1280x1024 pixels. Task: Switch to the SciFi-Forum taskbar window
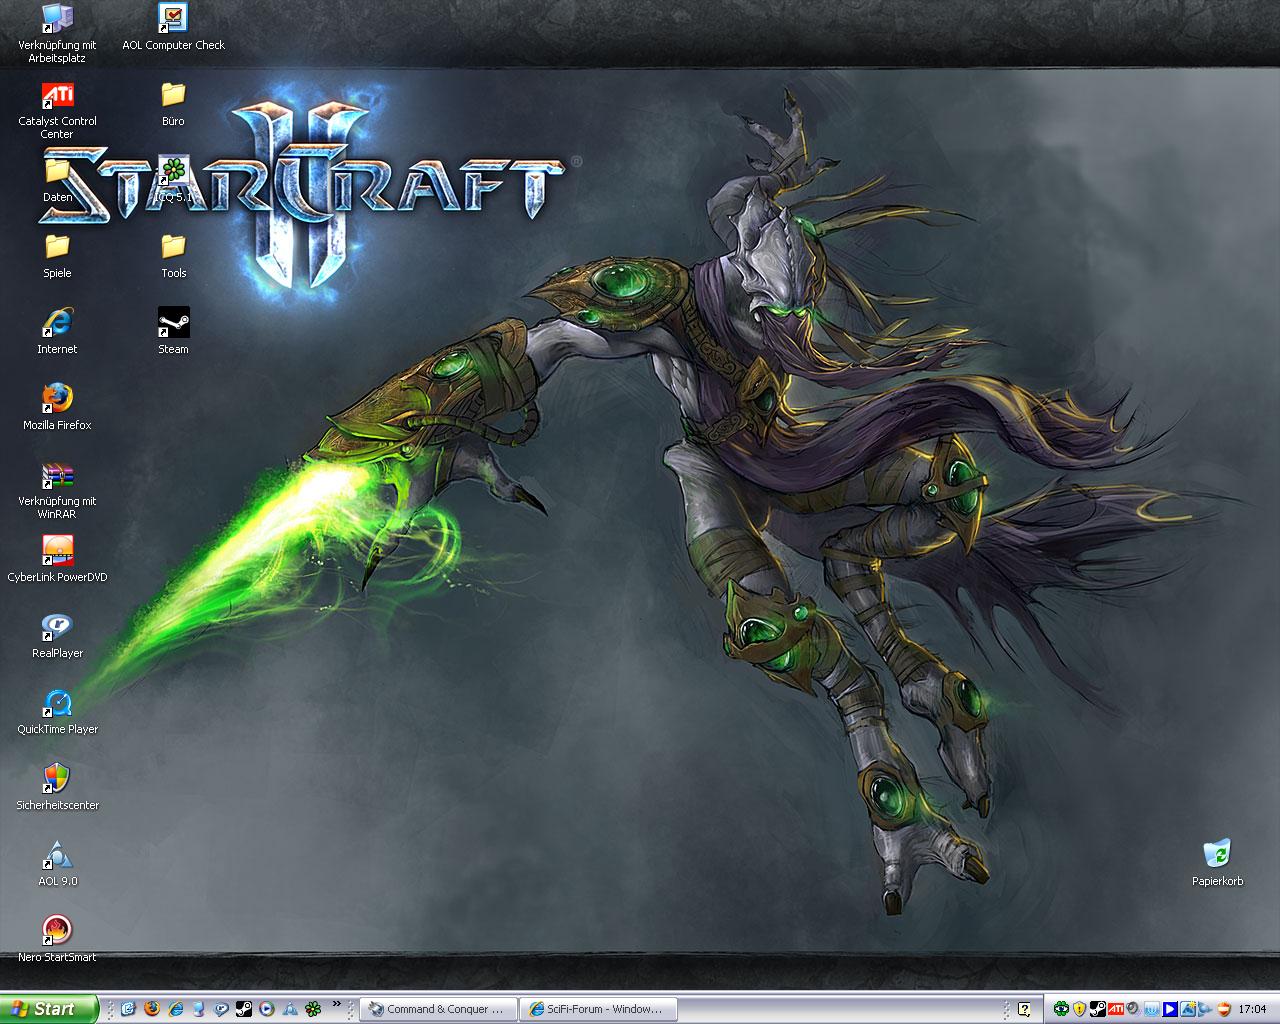[598, 1009]
